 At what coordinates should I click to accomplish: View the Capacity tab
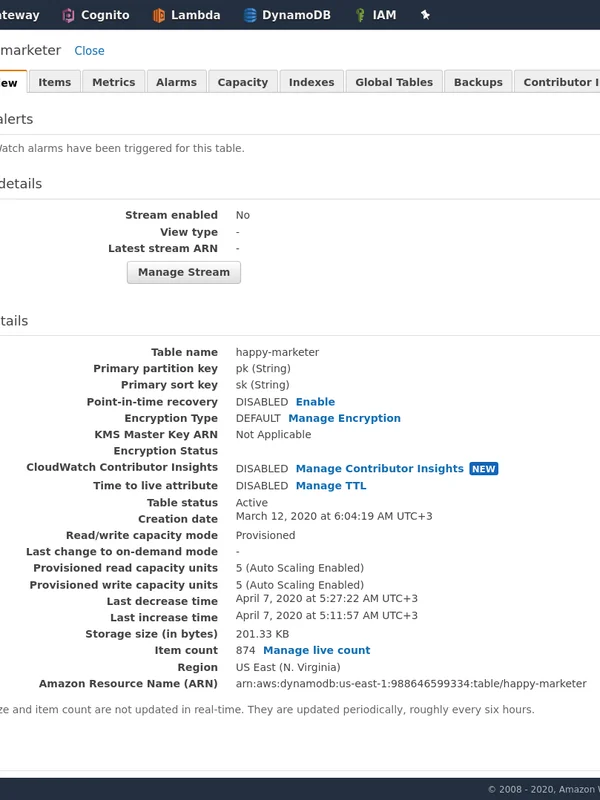[x=242, y=82]
